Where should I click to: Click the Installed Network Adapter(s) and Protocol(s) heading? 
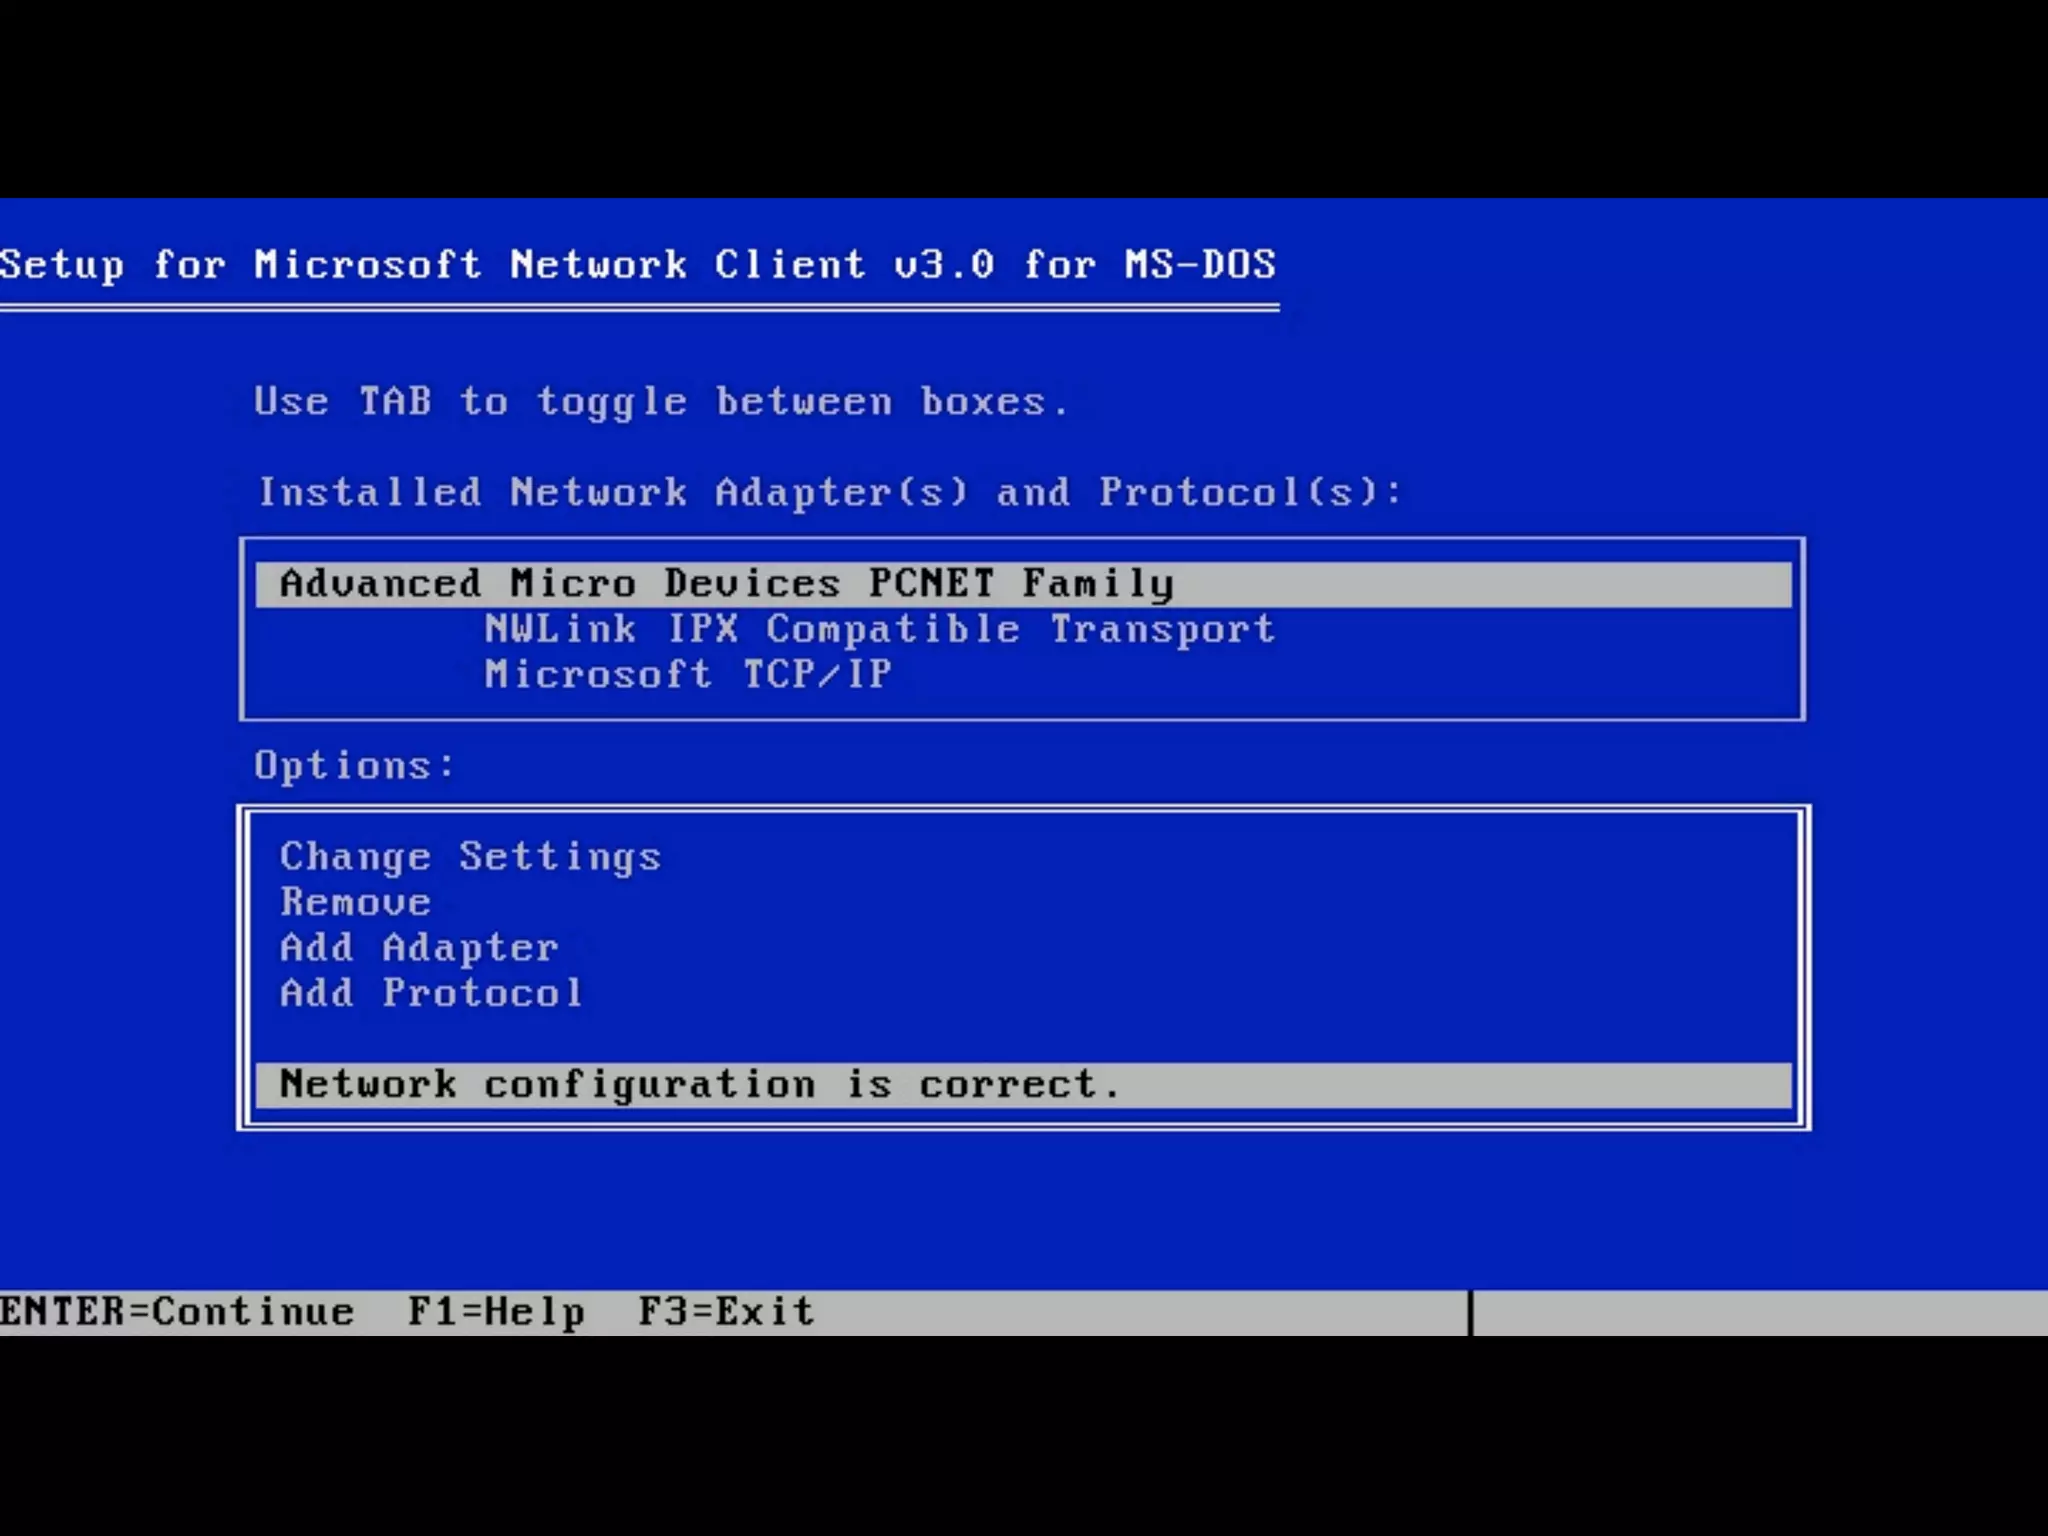click(830, 493)
